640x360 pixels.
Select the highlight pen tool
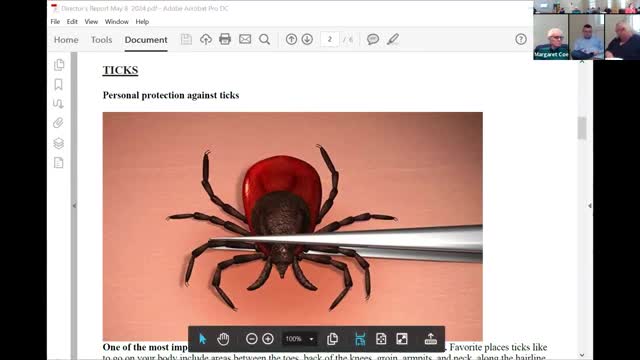tap(393, 39)
